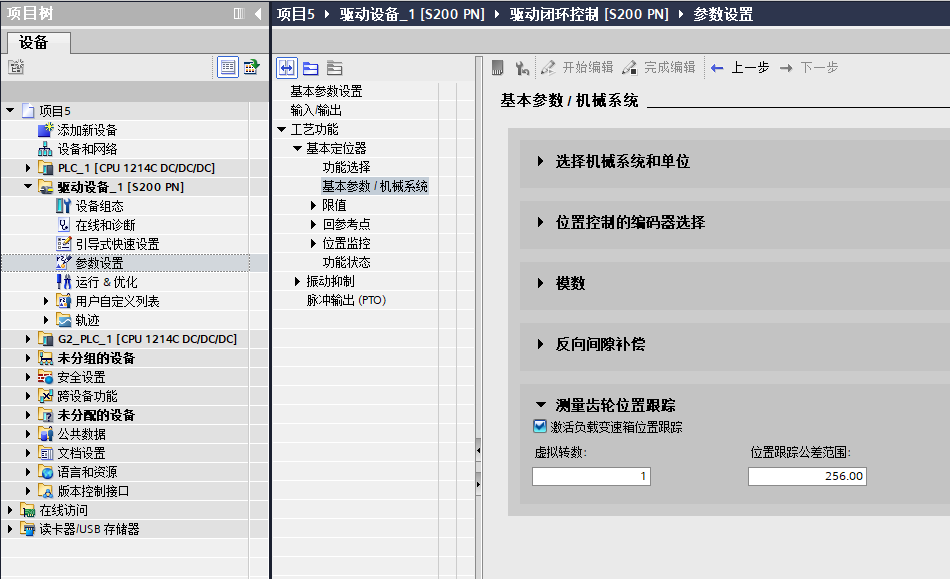This screenshot has width=950, height=579.
Task: Collapse the 项目树 panel with arrow icon
Action: pos(258,14)
